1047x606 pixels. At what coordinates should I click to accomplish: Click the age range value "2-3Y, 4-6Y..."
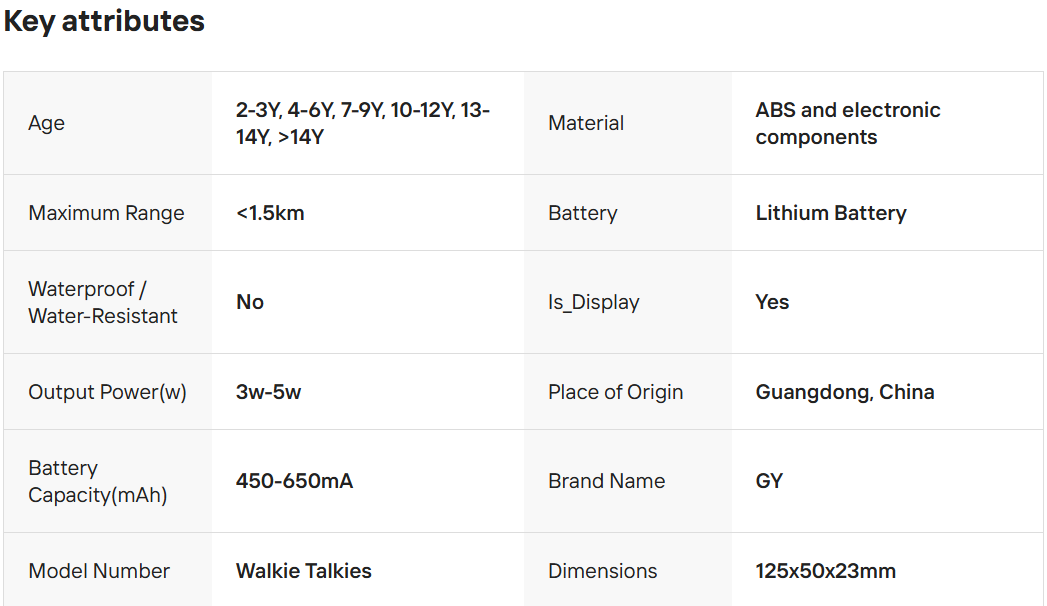click(362, 123)
